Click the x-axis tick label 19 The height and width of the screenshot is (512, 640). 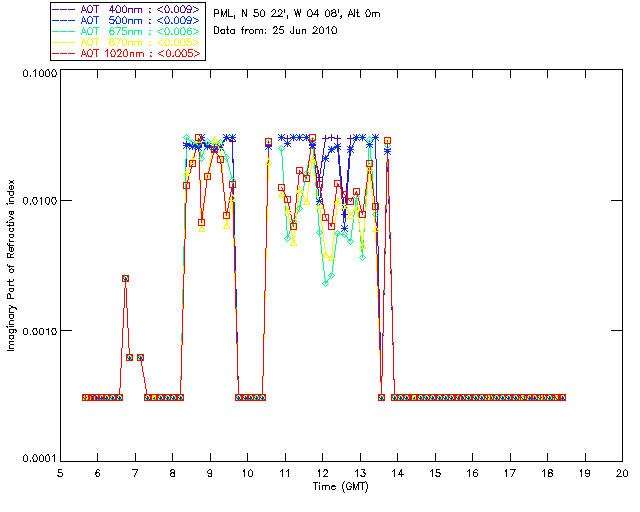[x=585, y=474]
